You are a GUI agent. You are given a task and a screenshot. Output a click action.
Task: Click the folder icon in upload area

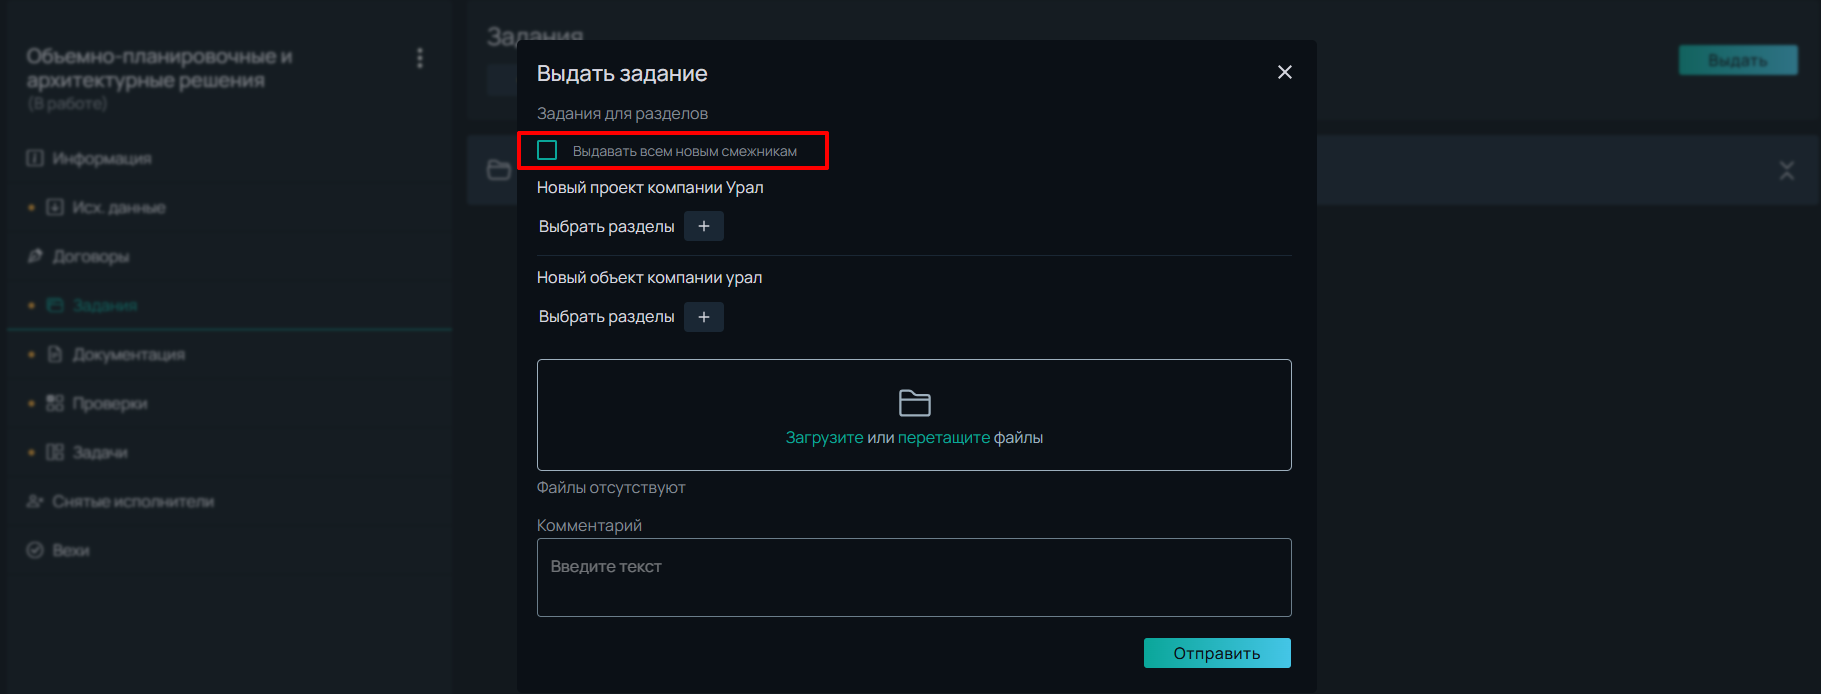(x=914, y=403)
